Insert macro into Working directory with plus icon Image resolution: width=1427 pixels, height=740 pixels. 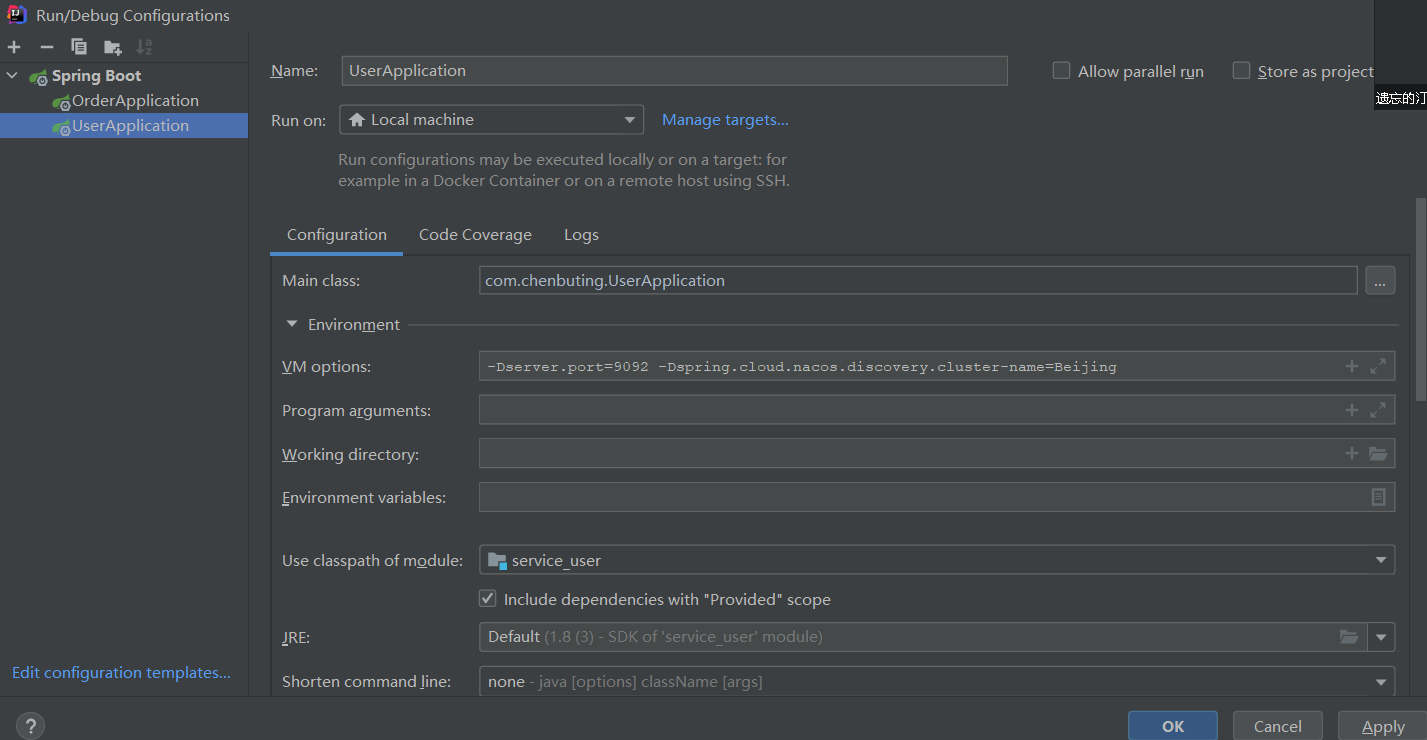coord(1351,454)
